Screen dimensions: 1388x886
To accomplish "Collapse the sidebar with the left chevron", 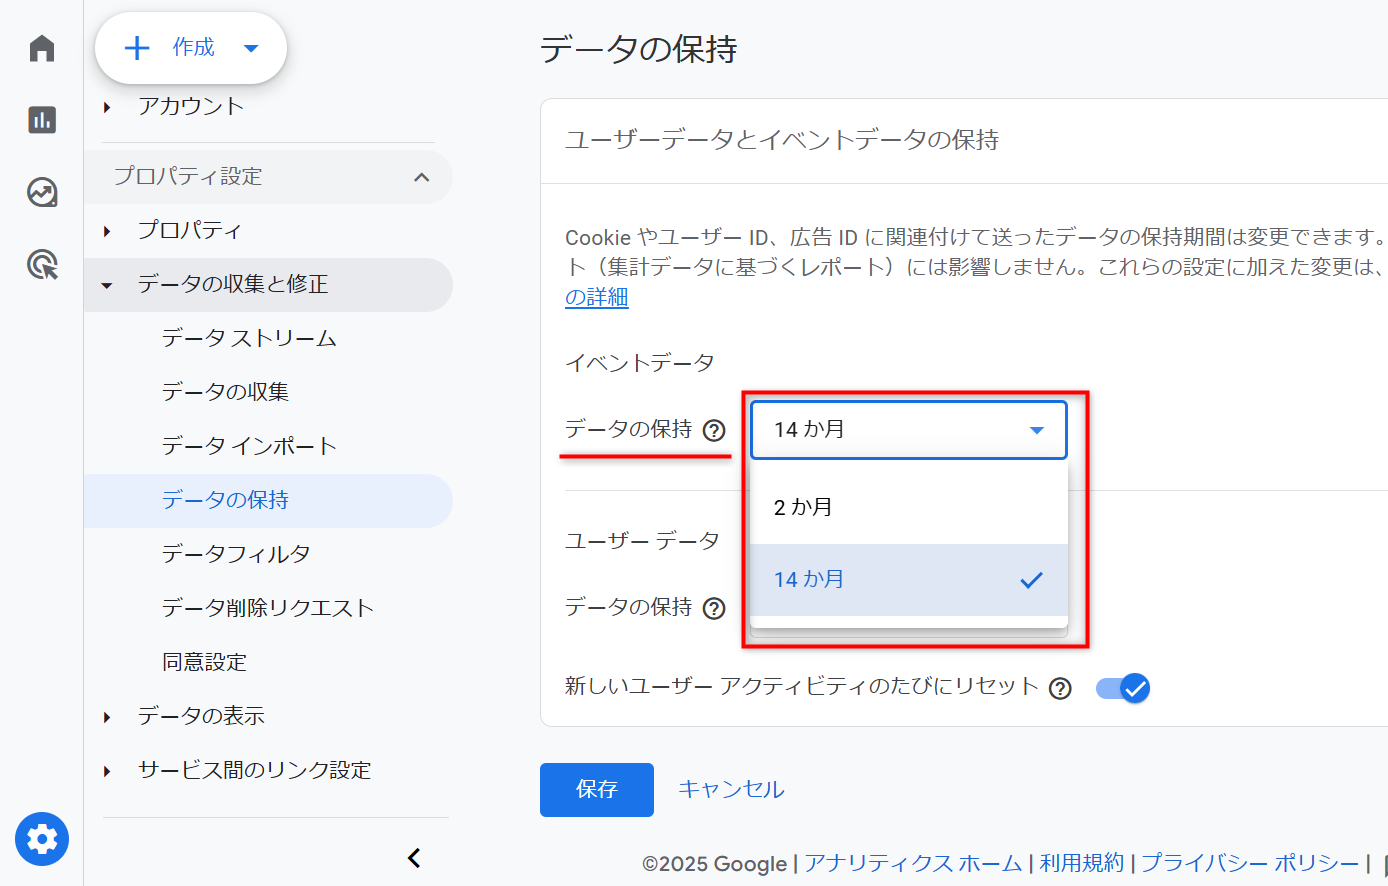I will click(x=414, y=858).
